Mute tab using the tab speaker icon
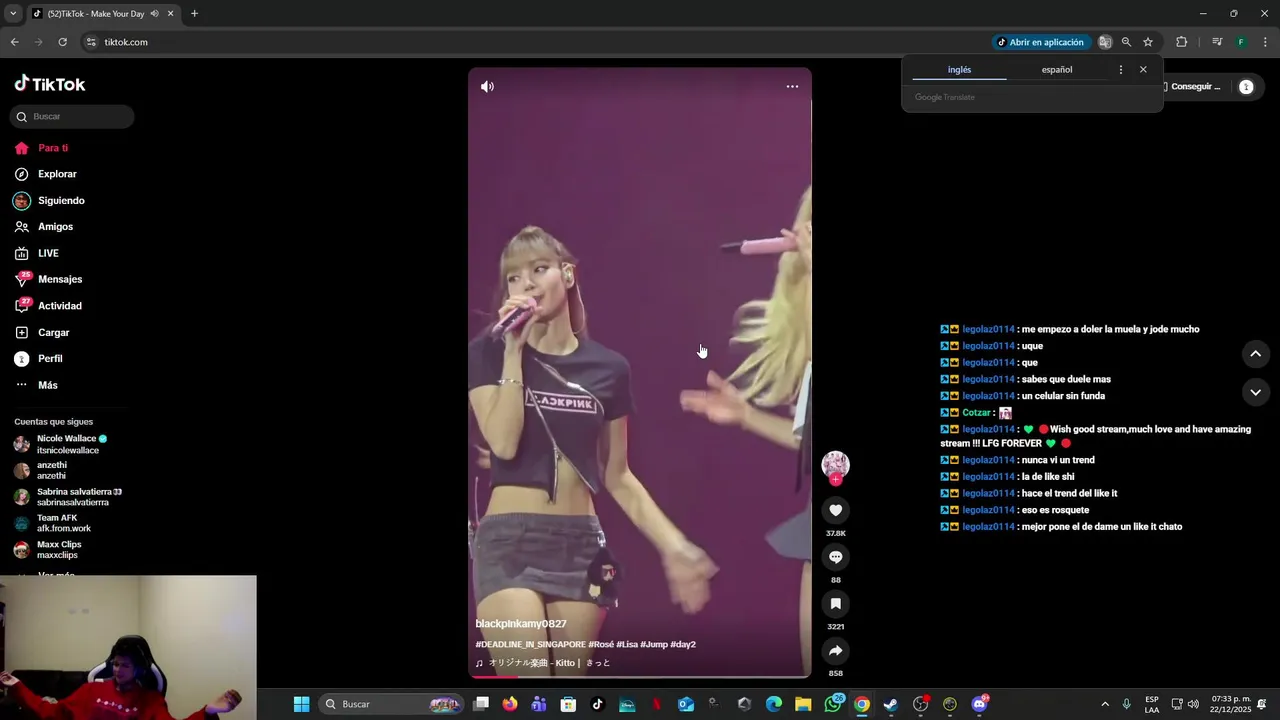 point(154,14)
